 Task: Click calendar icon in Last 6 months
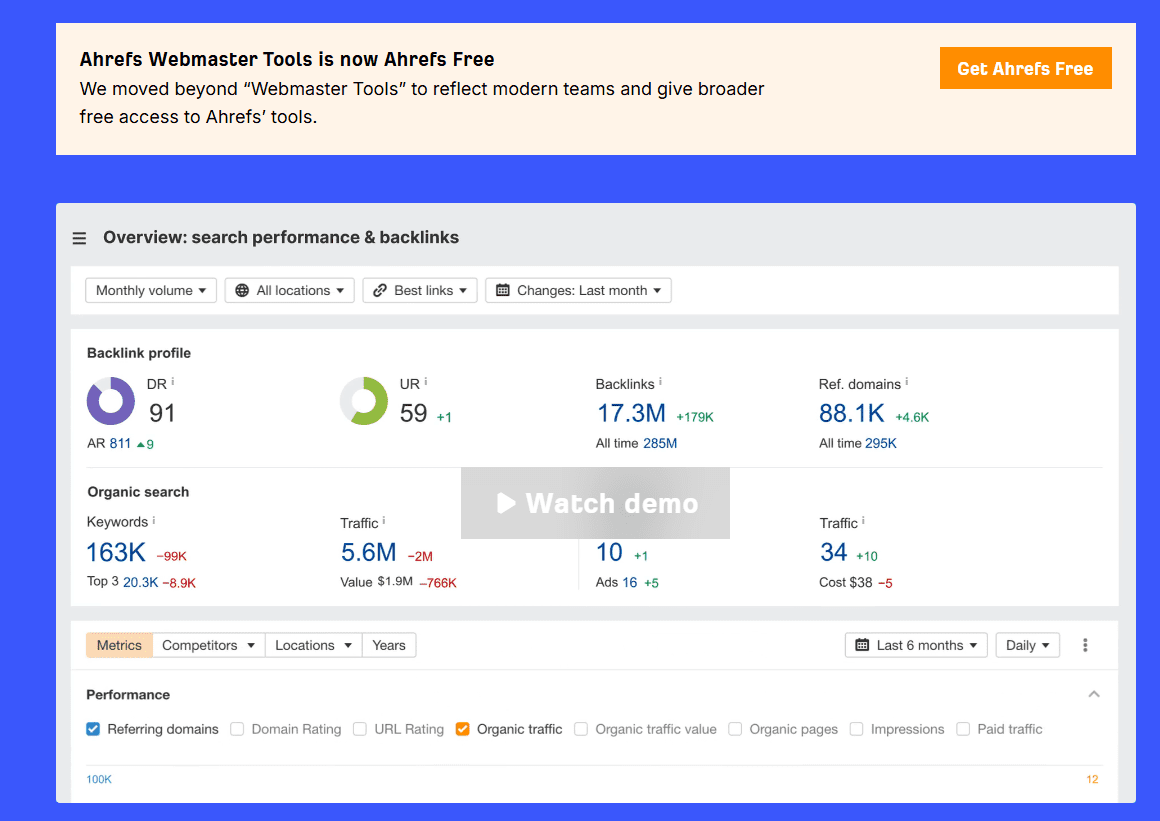pos(862,645)
